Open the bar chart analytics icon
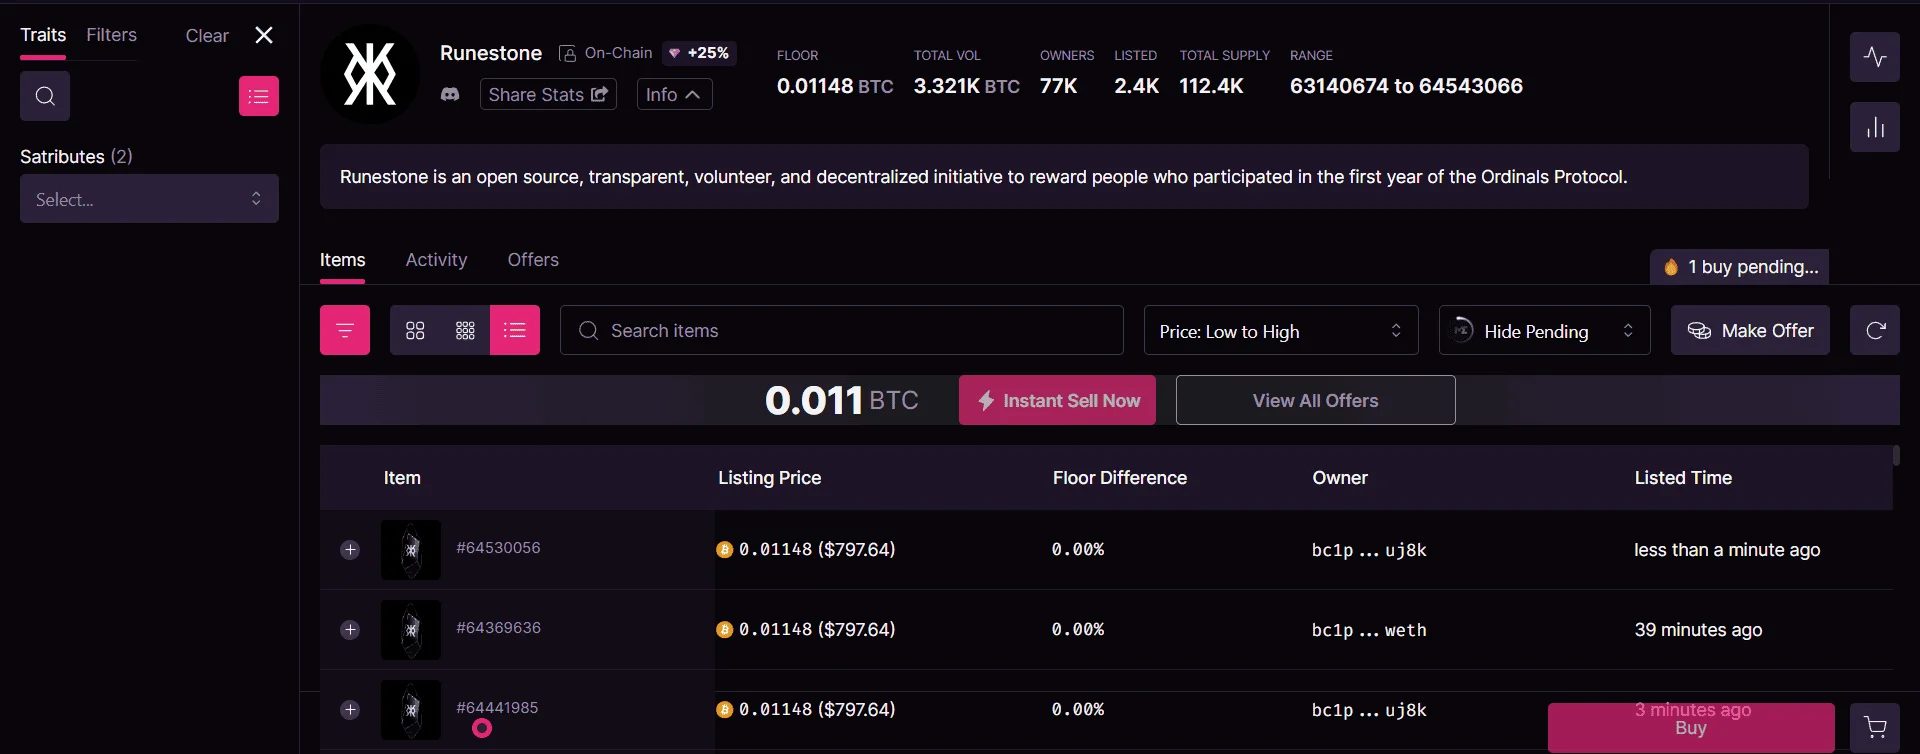 [1875, 127]
